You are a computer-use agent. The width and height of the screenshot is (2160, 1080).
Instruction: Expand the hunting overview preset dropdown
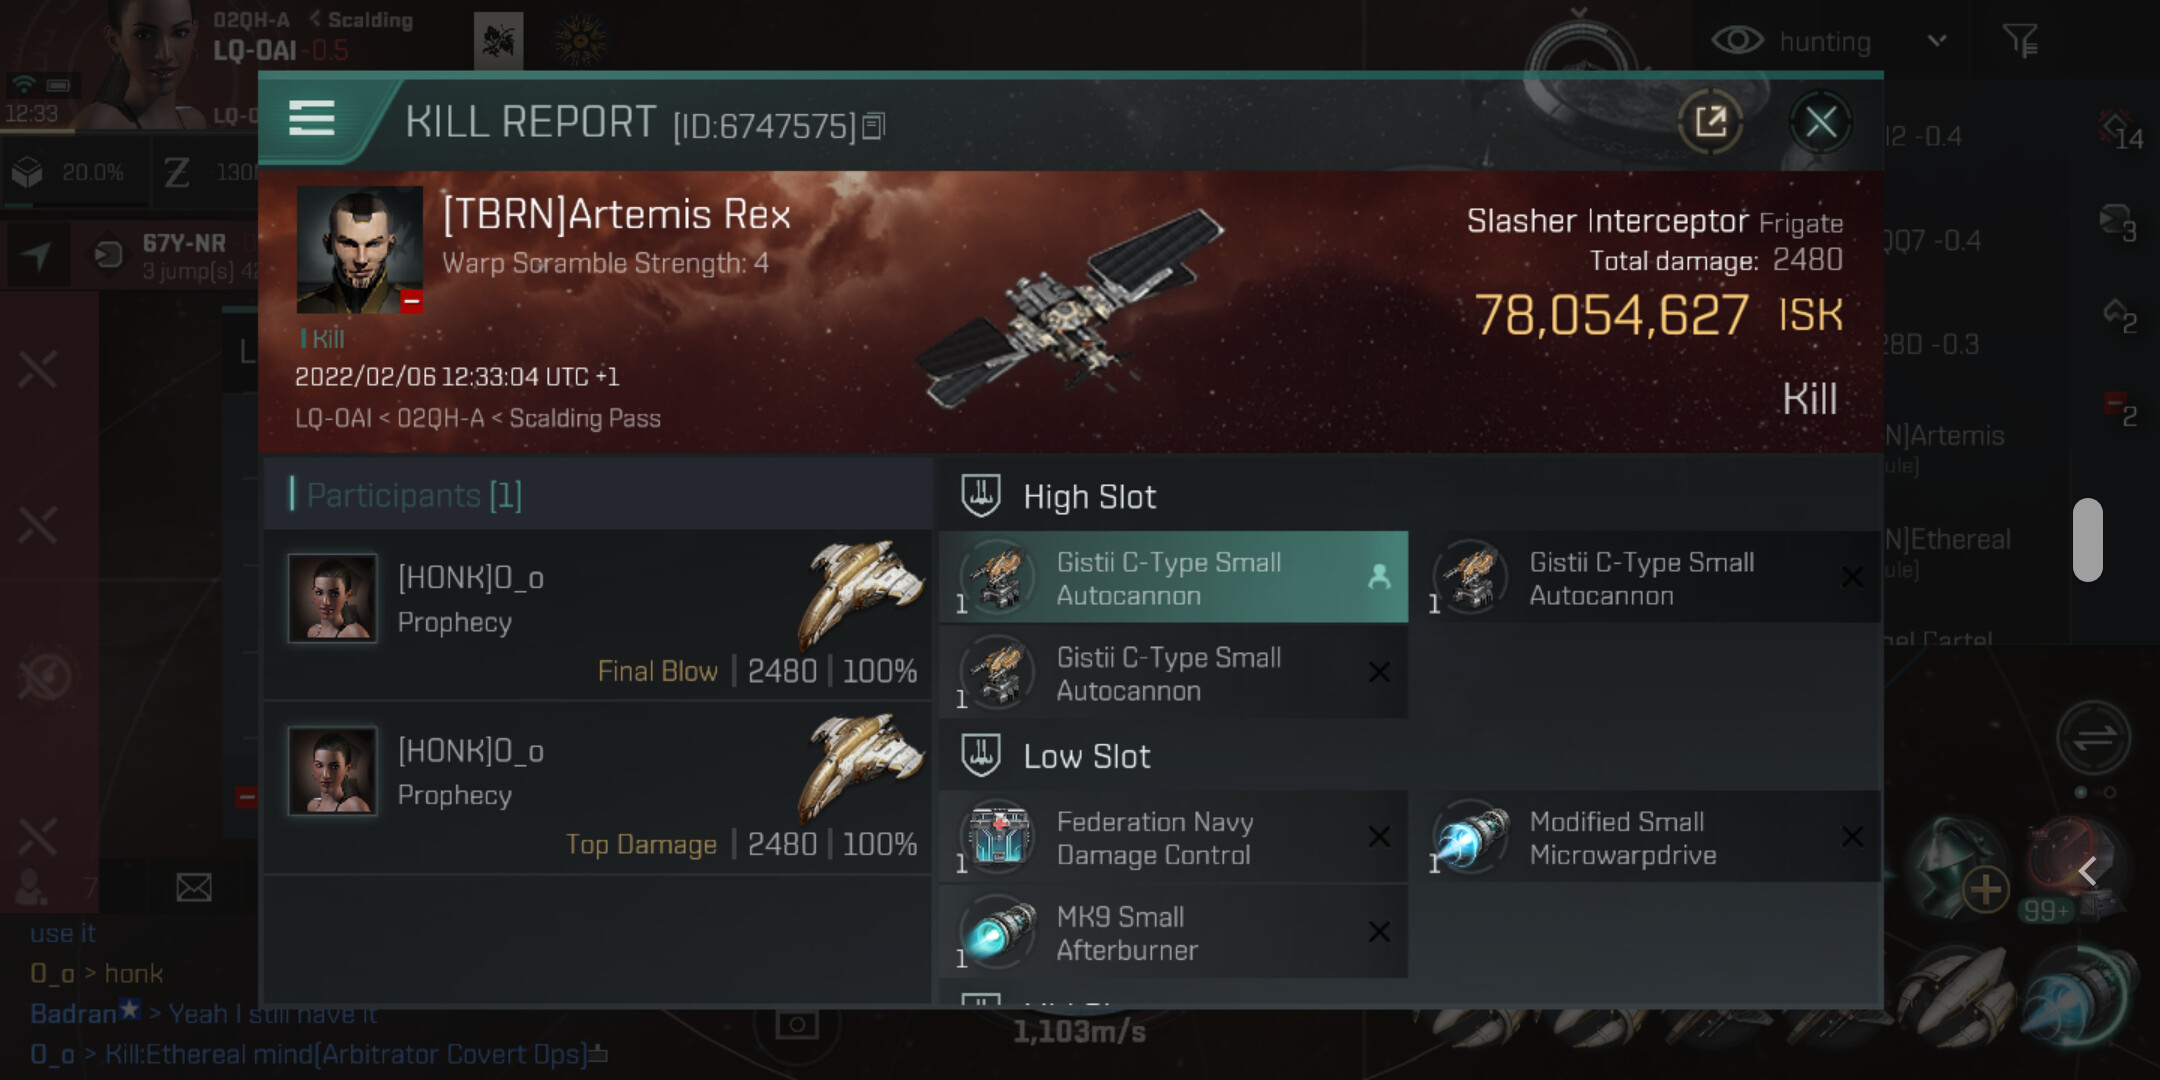(x=1937, y=41)
